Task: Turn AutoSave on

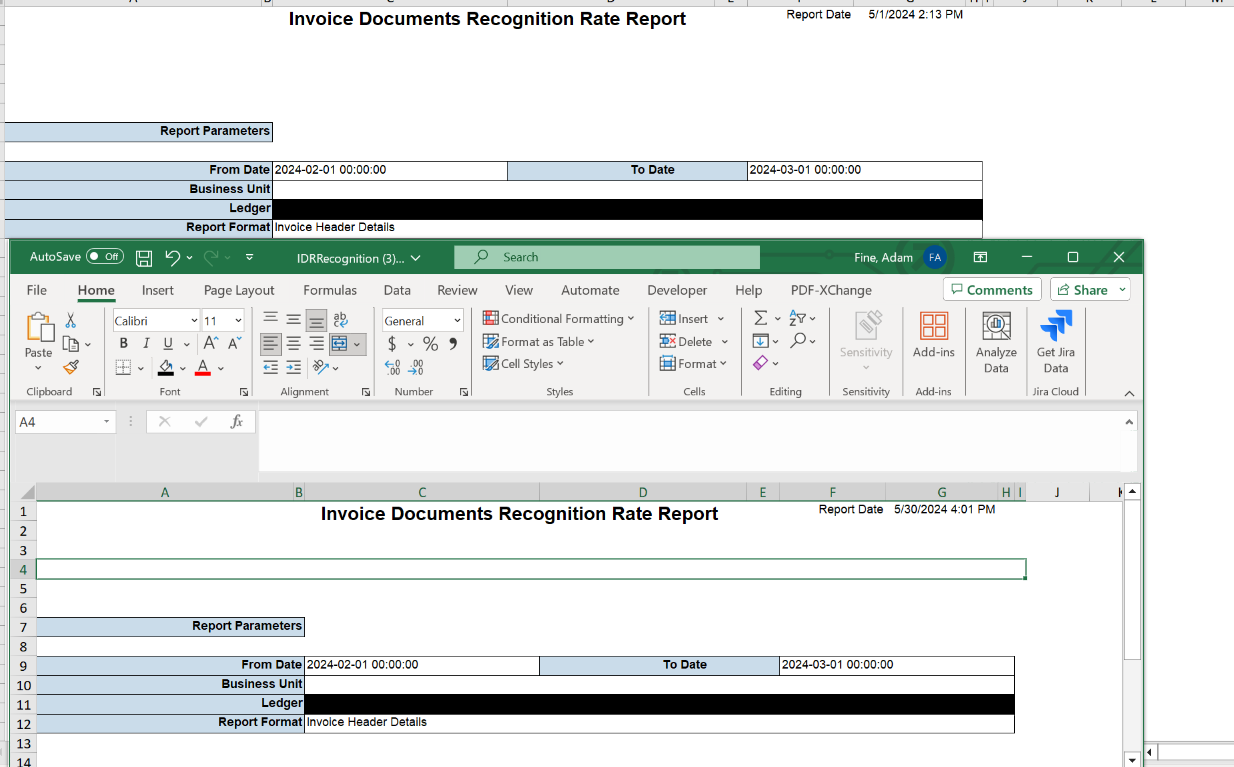Action: (104, 256)
